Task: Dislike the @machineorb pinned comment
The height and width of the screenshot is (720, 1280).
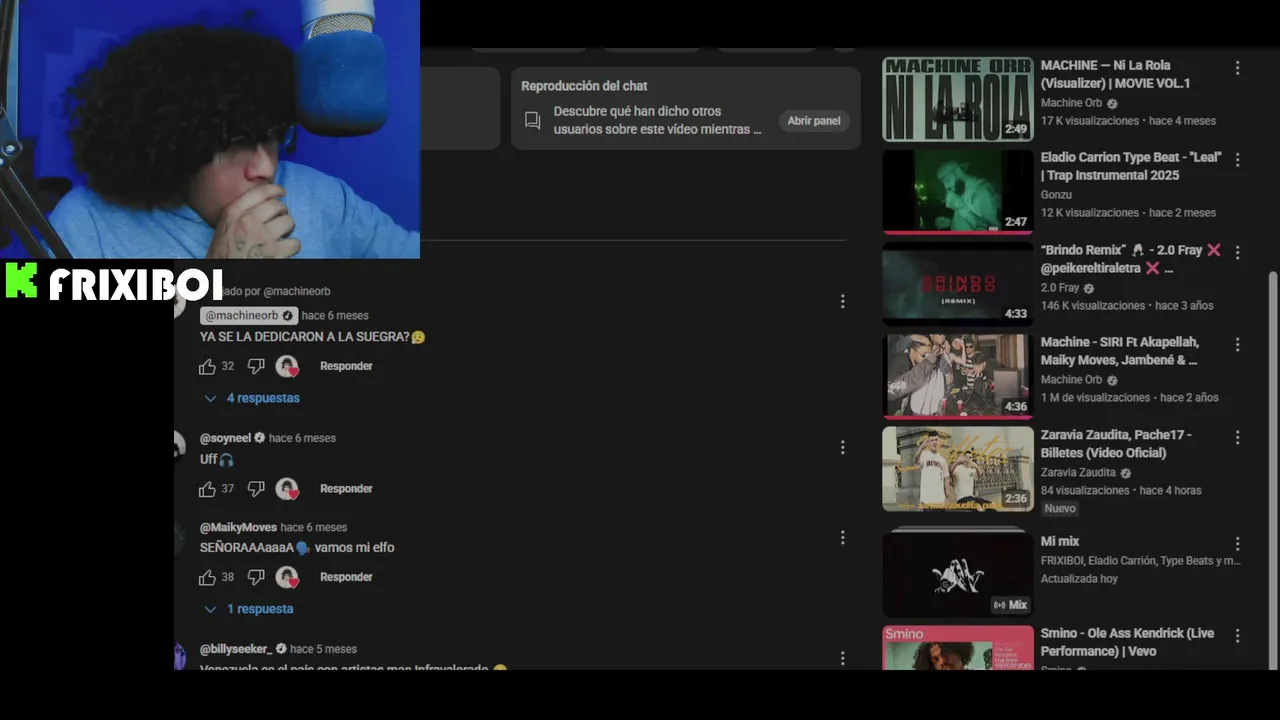Action: coord(256,367)
